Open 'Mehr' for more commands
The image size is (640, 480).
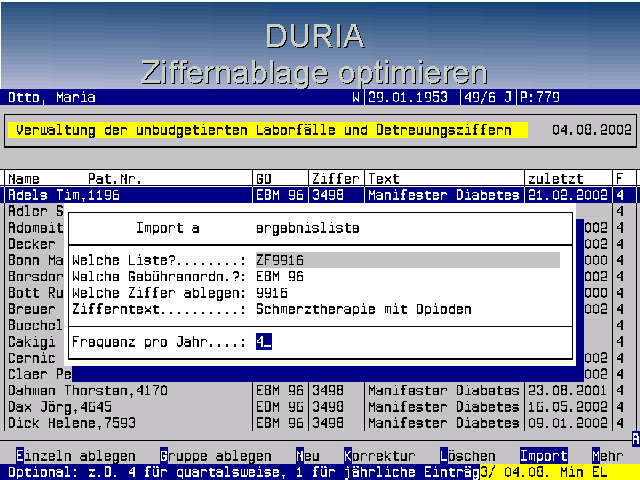pos(608,456)
